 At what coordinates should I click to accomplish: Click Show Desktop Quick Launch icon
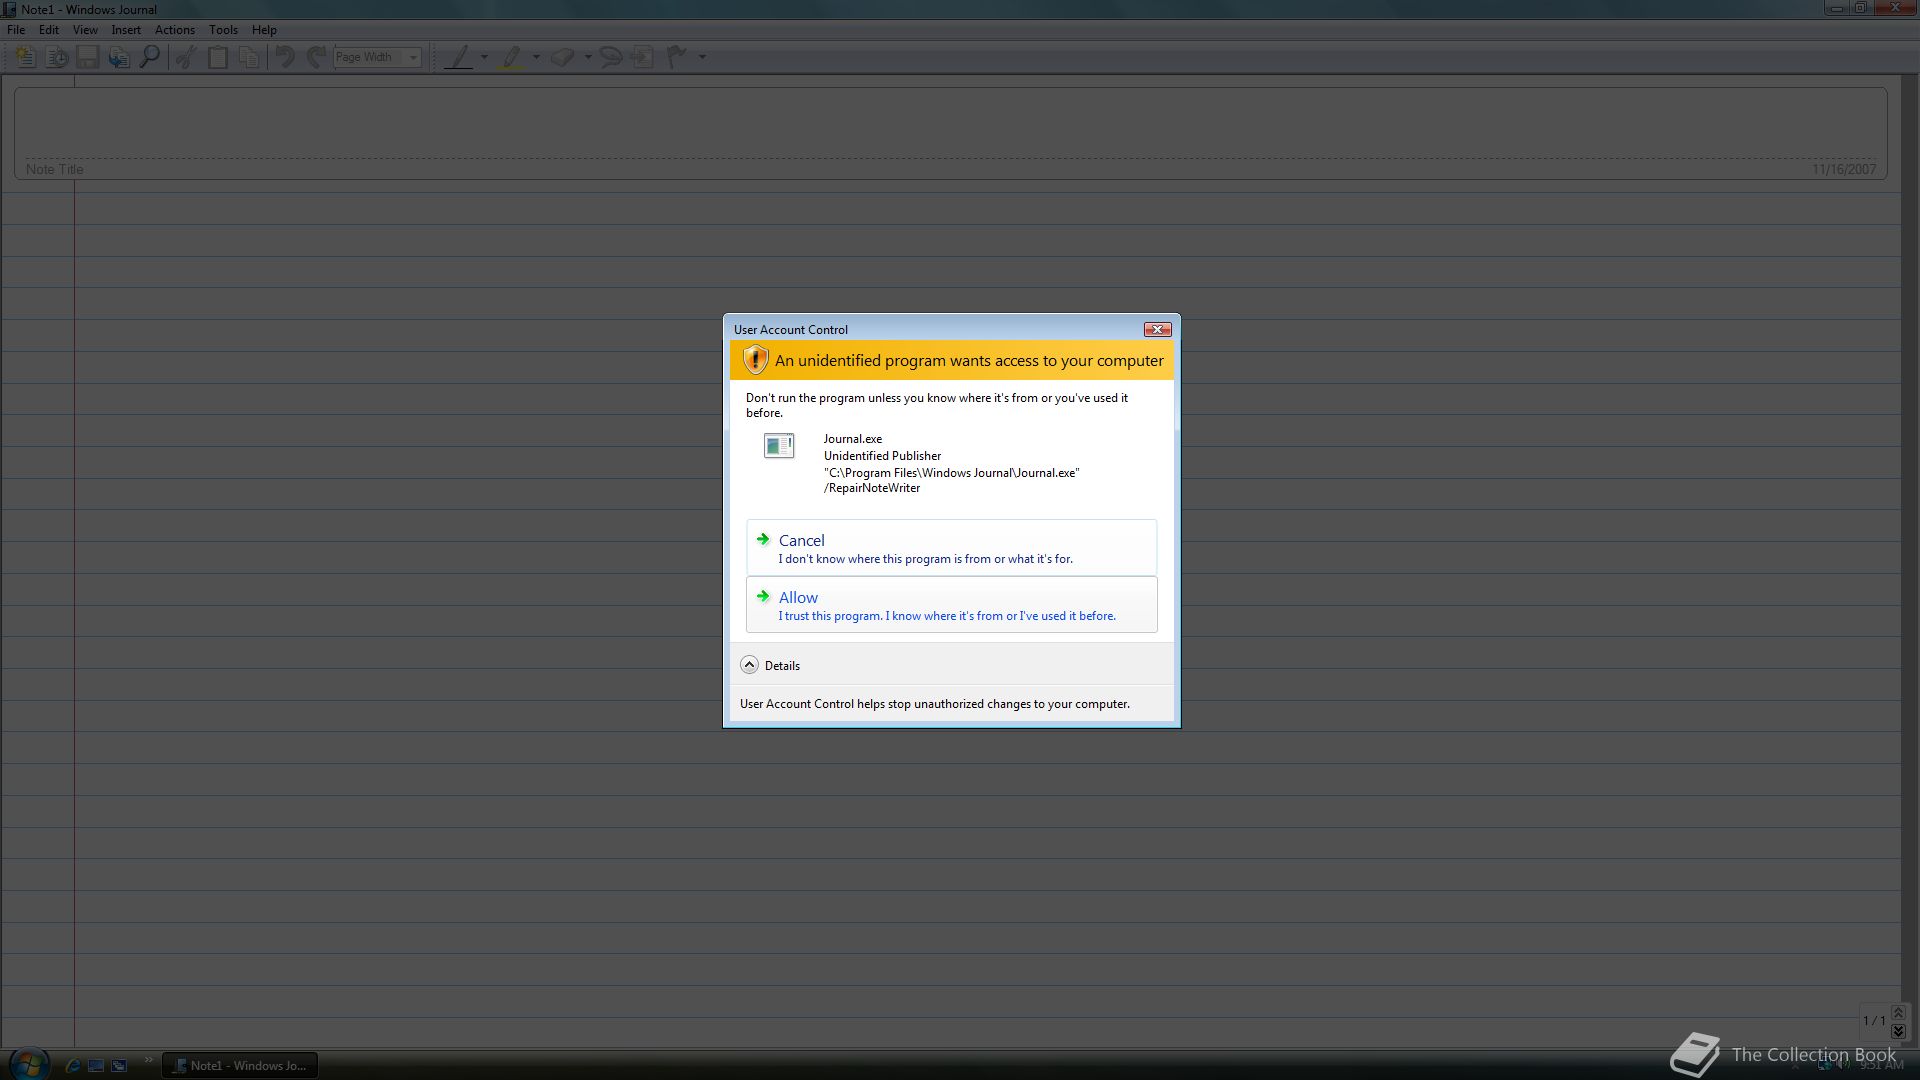[96, 1066]
